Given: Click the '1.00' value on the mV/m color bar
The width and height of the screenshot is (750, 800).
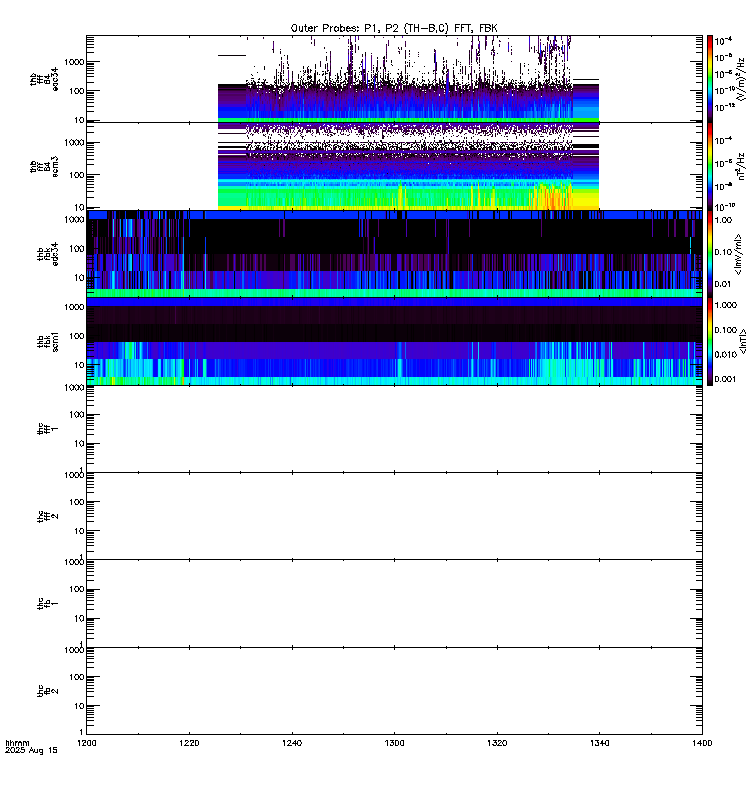Looking at the screenshot, I should tap(723, 220).
